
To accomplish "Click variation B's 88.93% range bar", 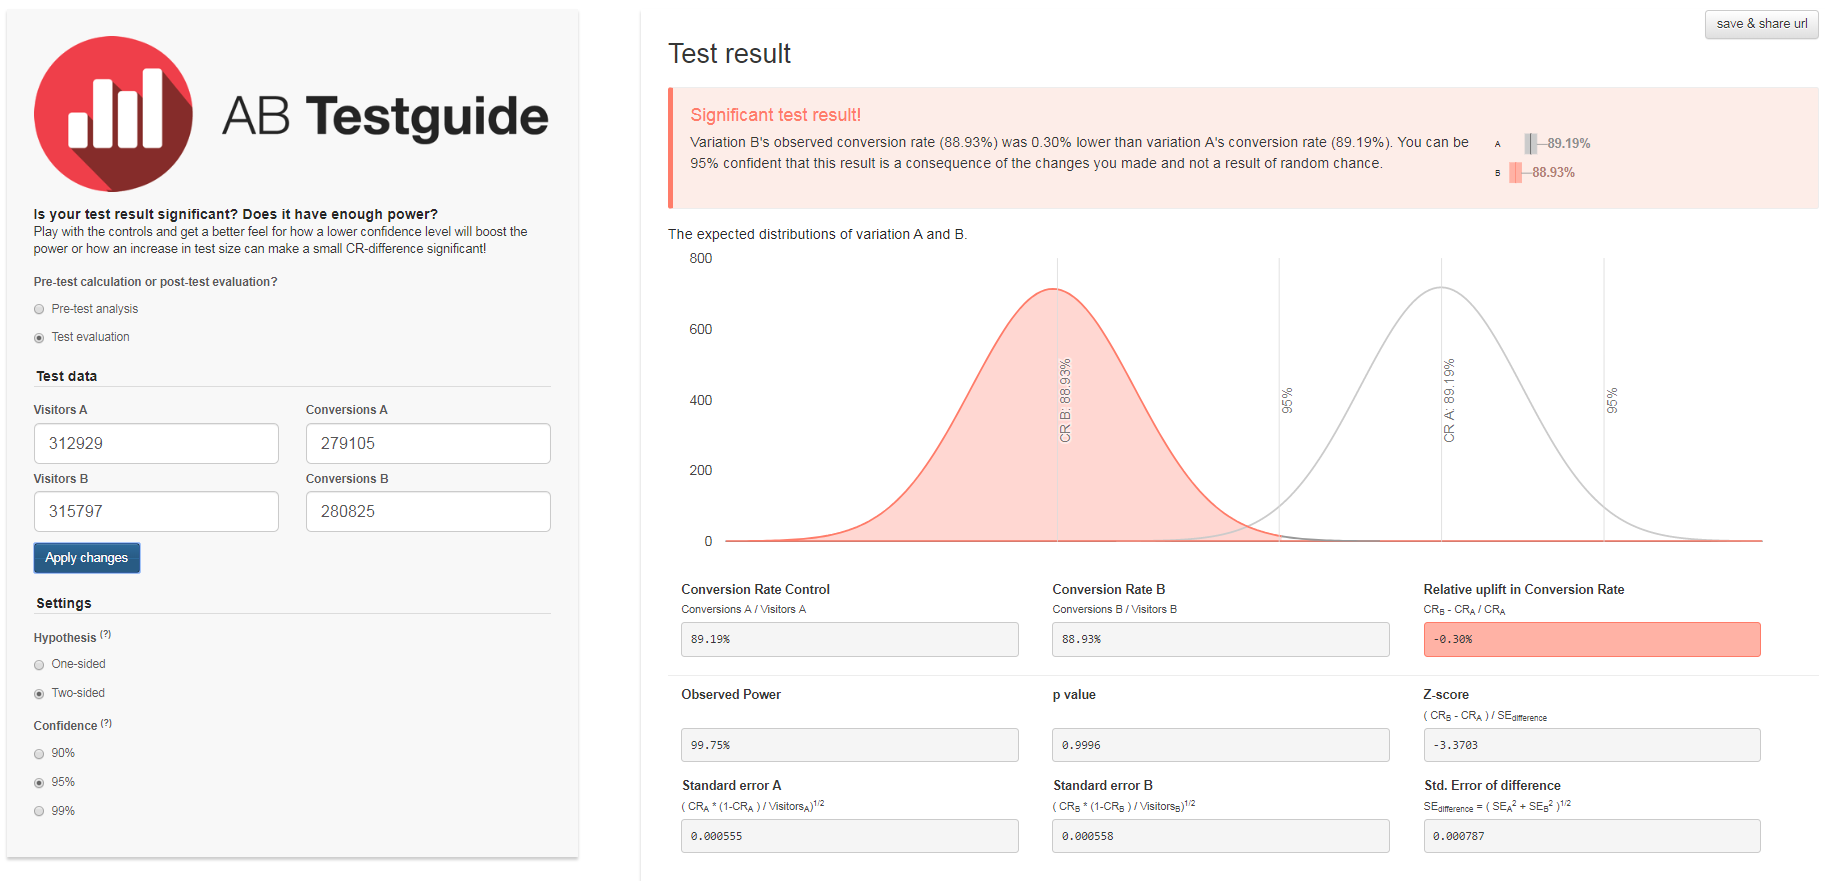I will coord(1516,173).
